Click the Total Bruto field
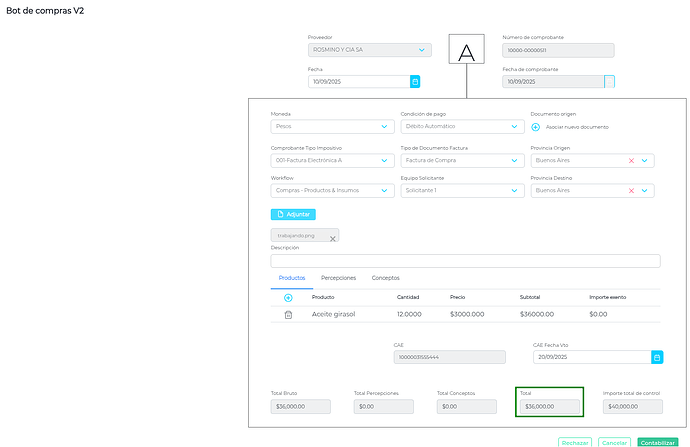Viewport: 690px width, 447px height. coord(301,407)
